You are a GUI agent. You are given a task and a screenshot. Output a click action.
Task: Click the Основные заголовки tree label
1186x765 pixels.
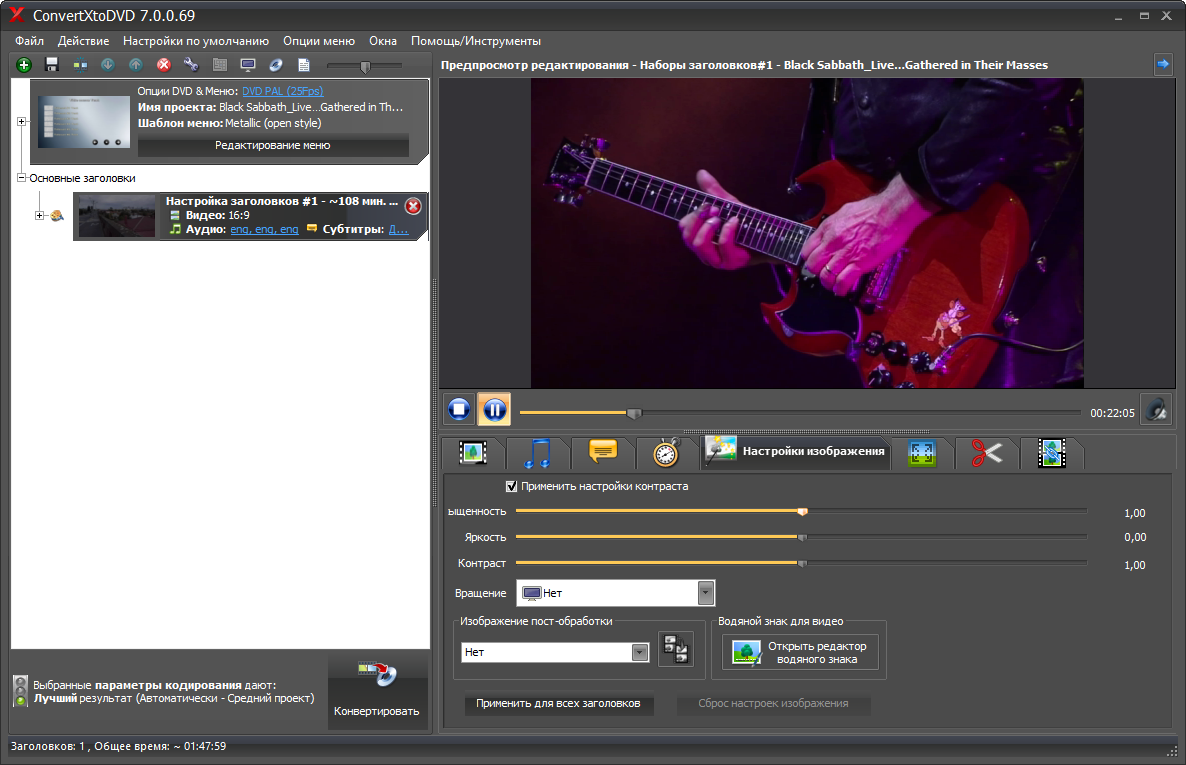(82, 179)
